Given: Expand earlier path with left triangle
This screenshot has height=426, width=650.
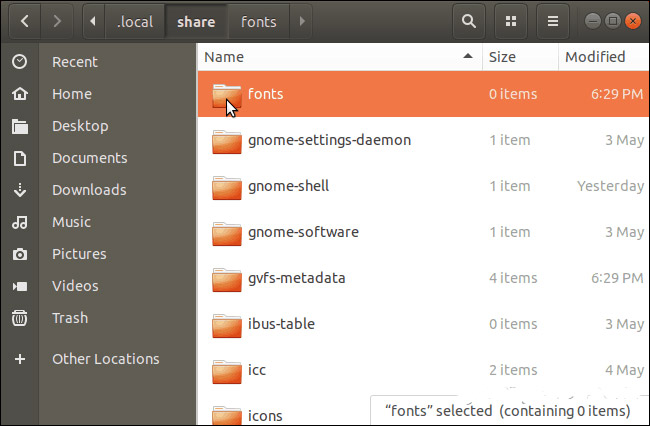Looking at the screenshot, I should 94,21.
